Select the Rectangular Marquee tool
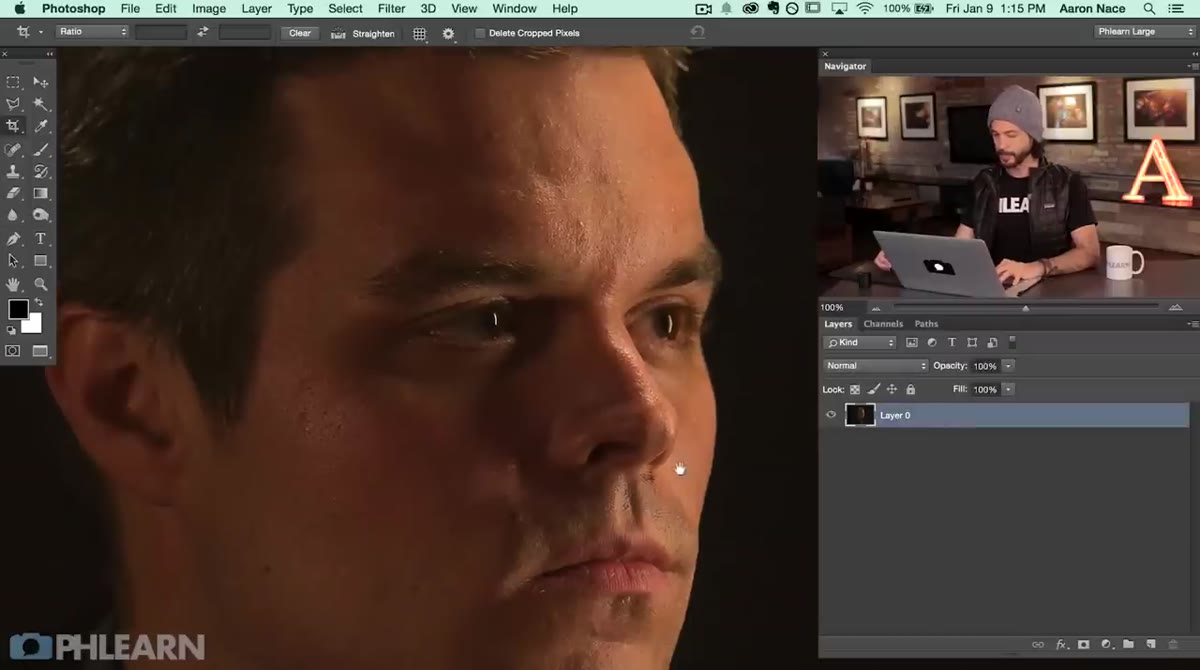 [x=13, y=82]
